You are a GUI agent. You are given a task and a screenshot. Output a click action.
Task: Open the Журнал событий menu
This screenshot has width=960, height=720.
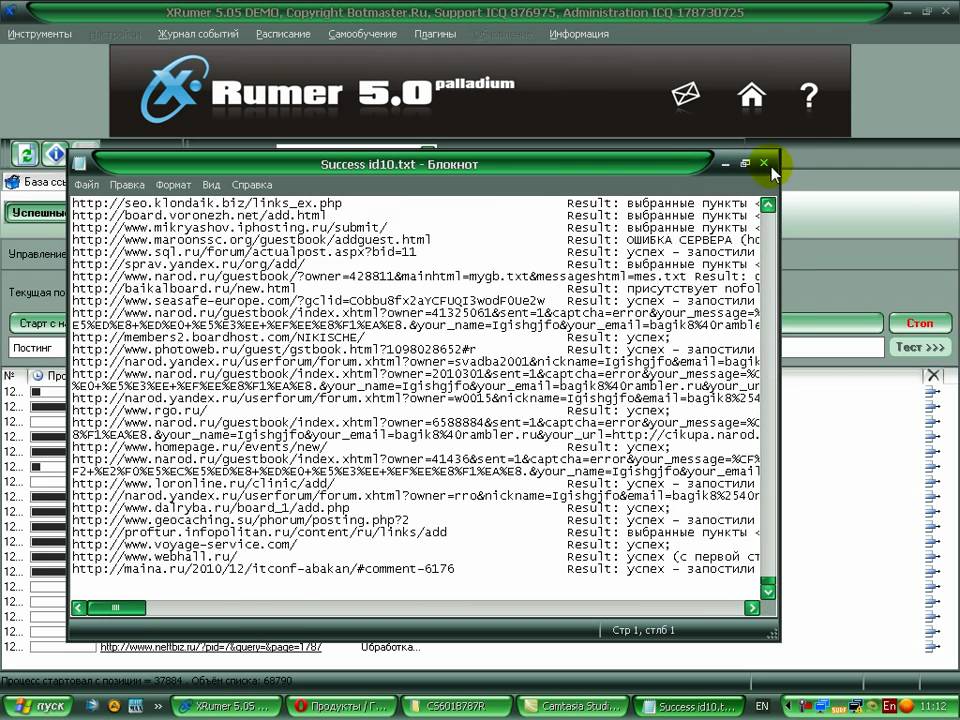(x=198, y=34)
